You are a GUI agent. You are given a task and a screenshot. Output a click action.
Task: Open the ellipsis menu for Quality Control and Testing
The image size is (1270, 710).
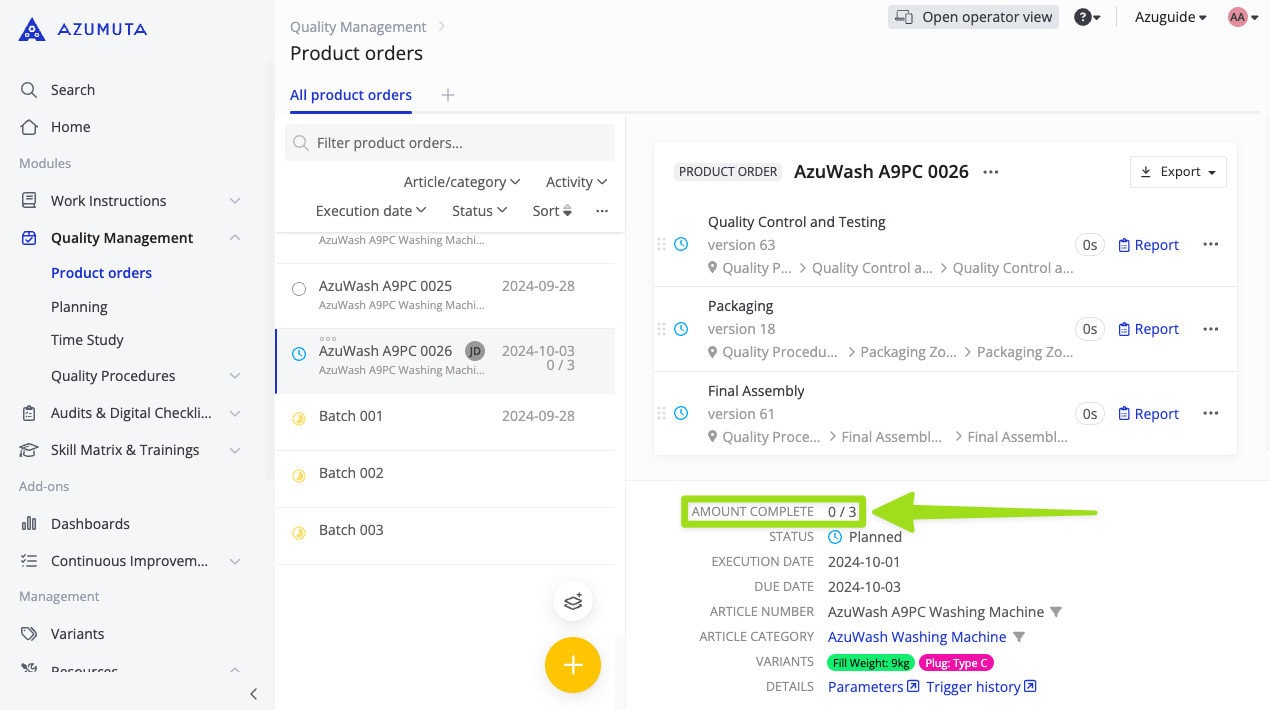[1210, 244]
